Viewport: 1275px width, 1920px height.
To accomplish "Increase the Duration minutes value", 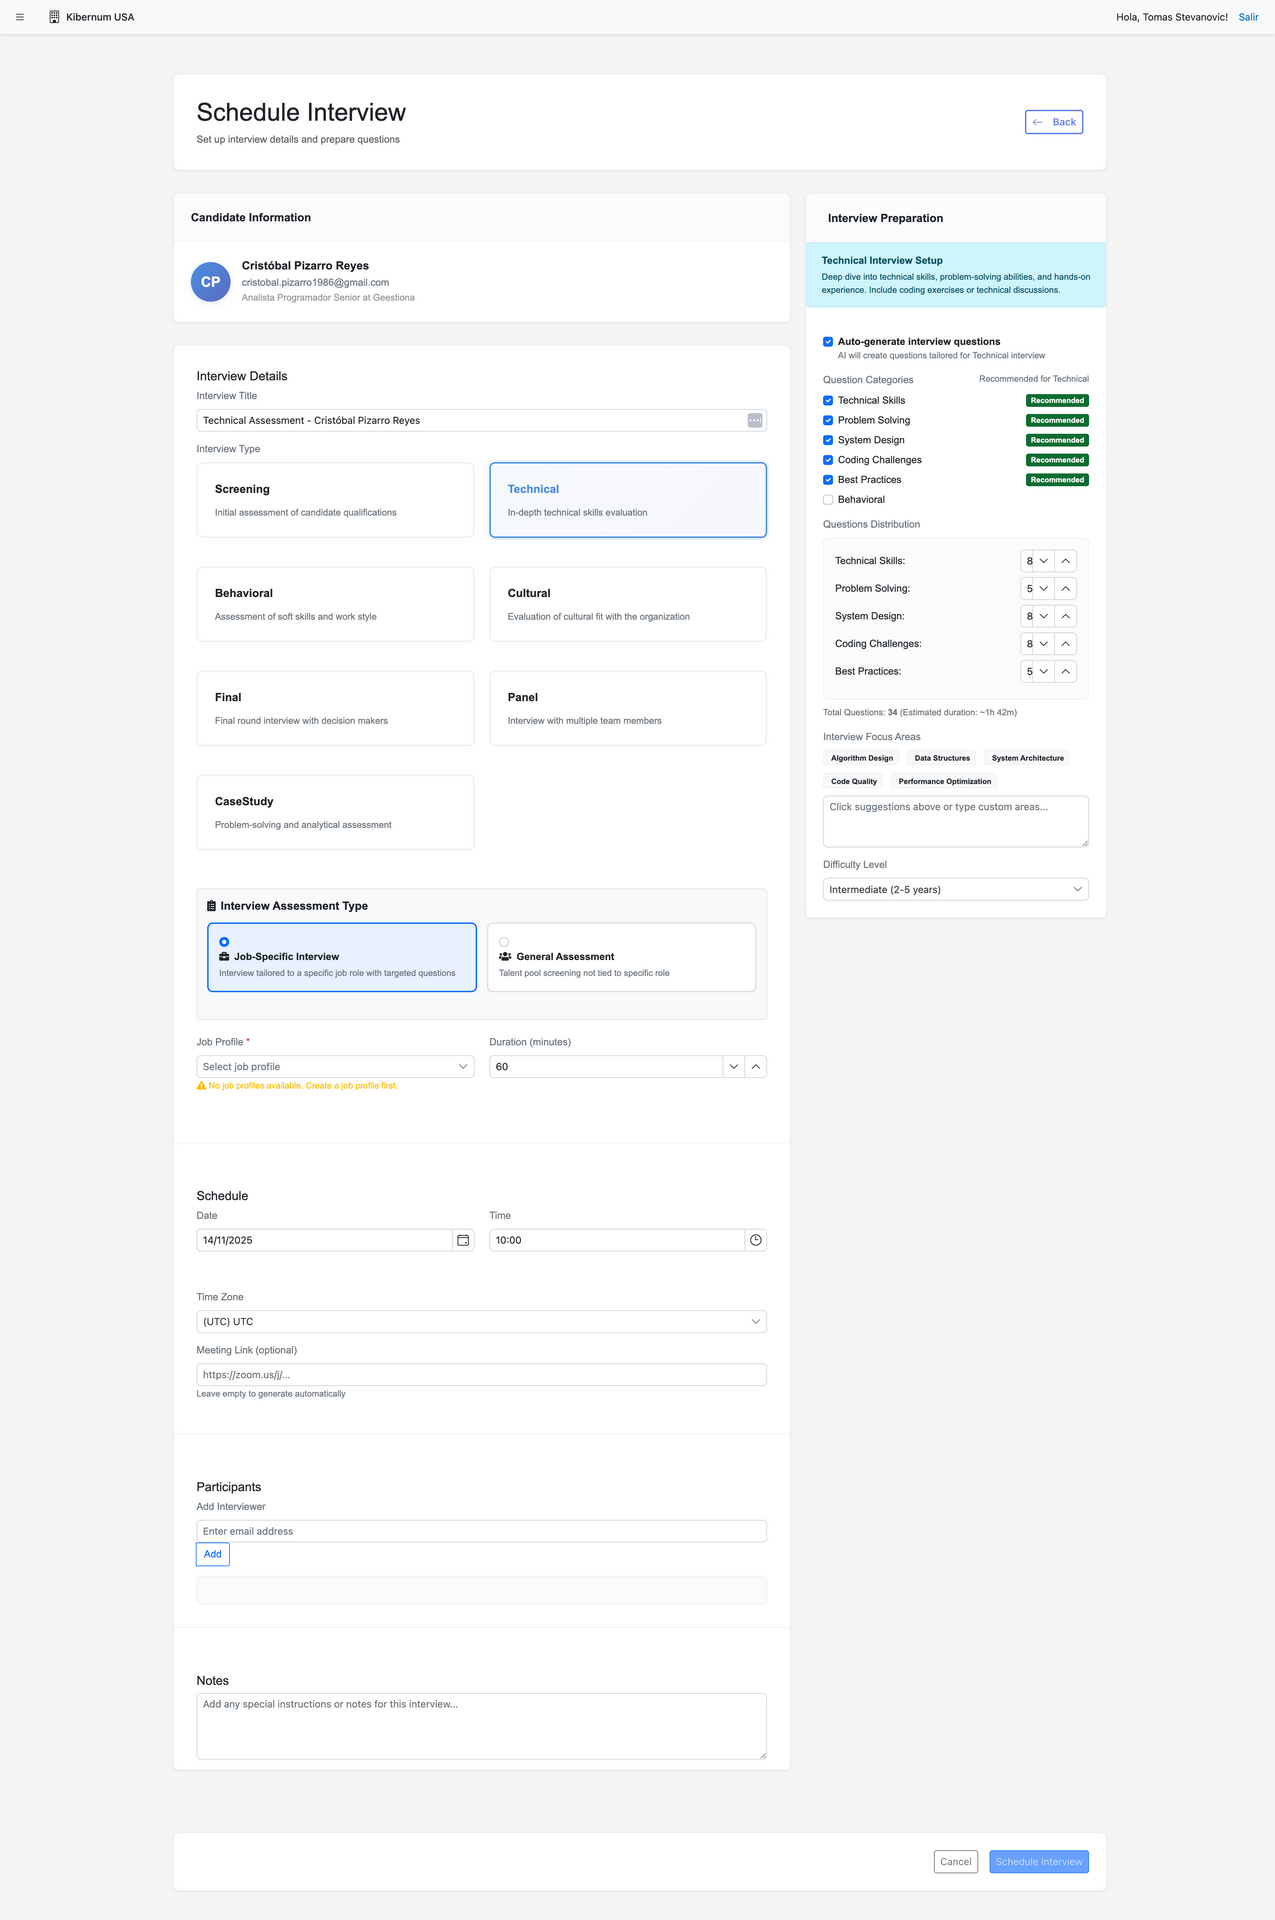I will coord(756,1067).
